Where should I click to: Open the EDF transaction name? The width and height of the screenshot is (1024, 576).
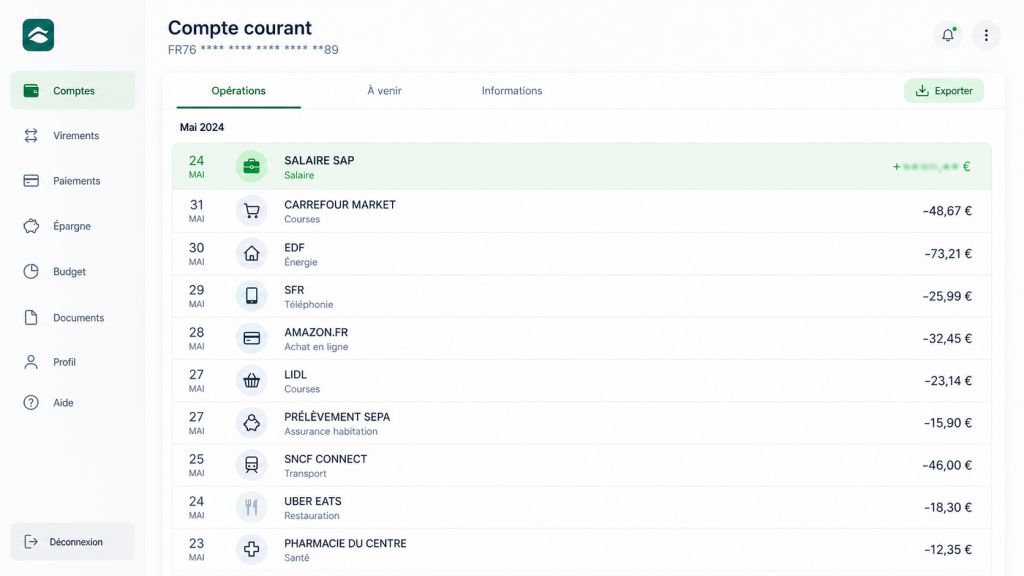pyautogui.click(x=294, y=248)
